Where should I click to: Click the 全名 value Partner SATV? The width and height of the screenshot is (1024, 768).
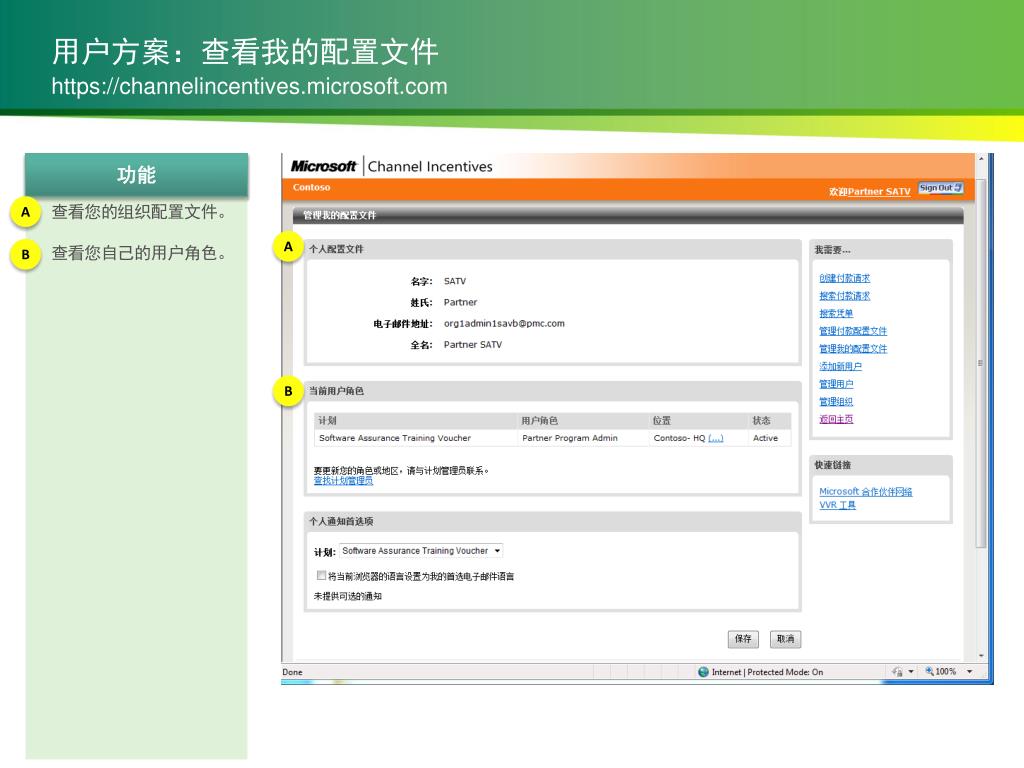[x=473, y=345]
